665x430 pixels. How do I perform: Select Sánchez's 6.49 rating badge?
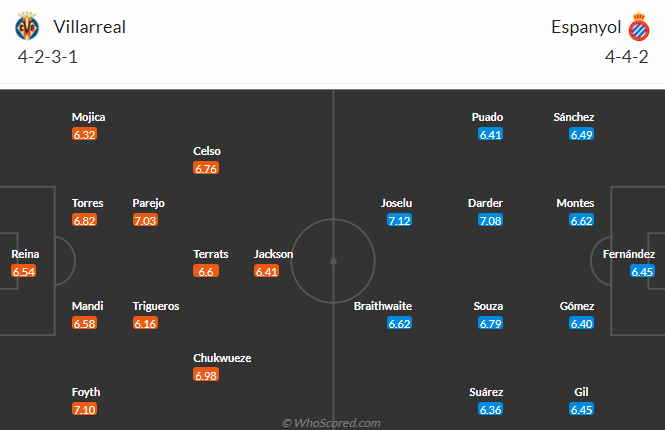(x=581, y=134)
